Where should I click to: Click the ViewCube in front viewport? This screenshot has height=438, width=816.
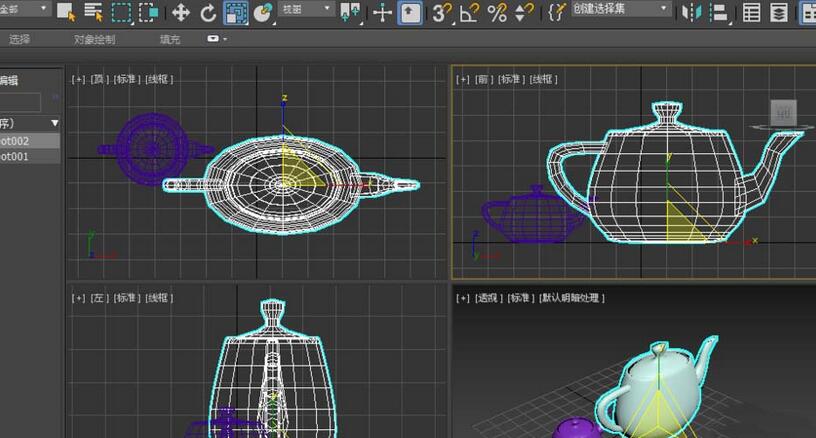click(x=783, y=115)
